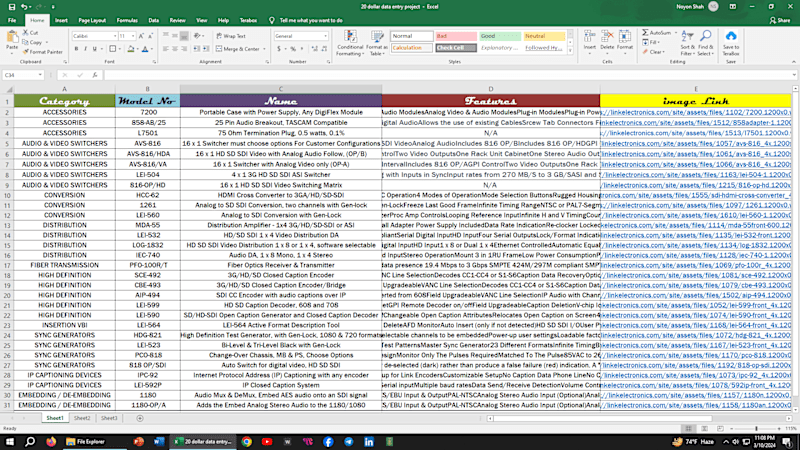
Task: Click the Merge & Center button
Action: tap(237, 49)
